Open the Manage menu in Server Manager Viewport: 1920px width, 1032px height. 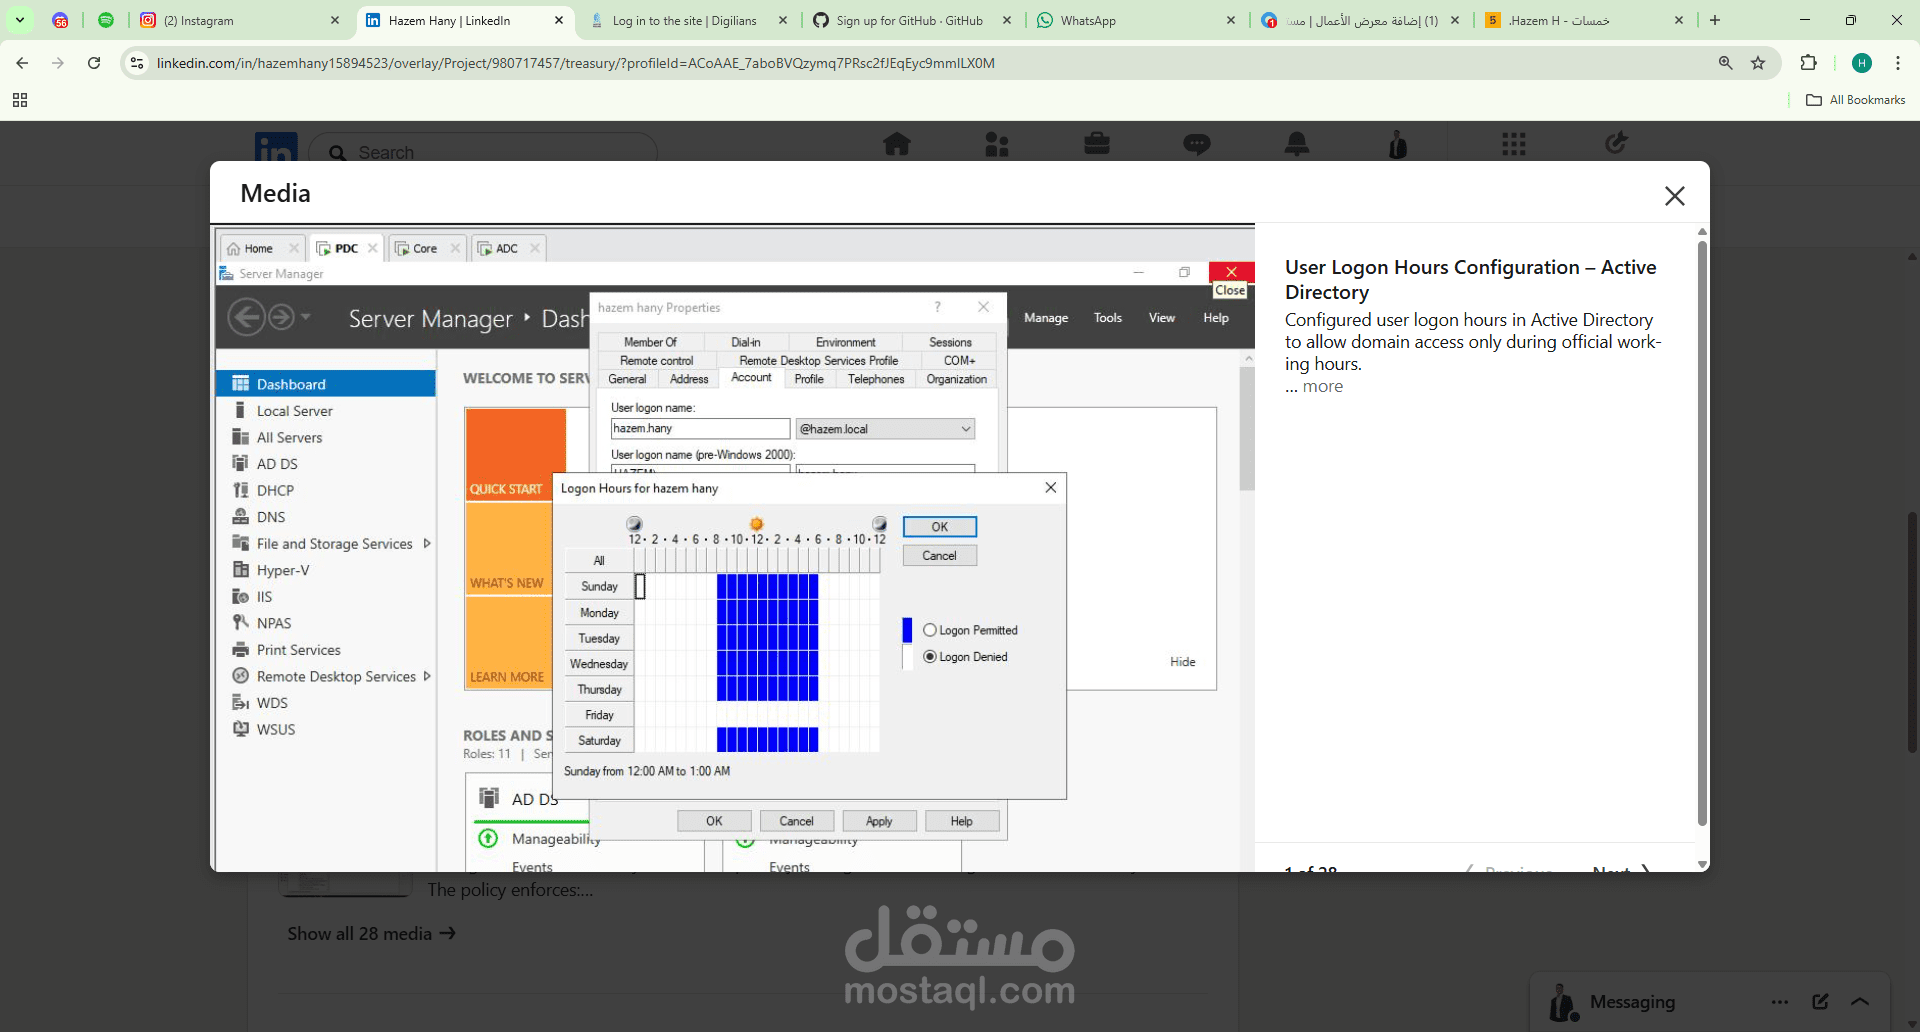[x=1046, y=318]
